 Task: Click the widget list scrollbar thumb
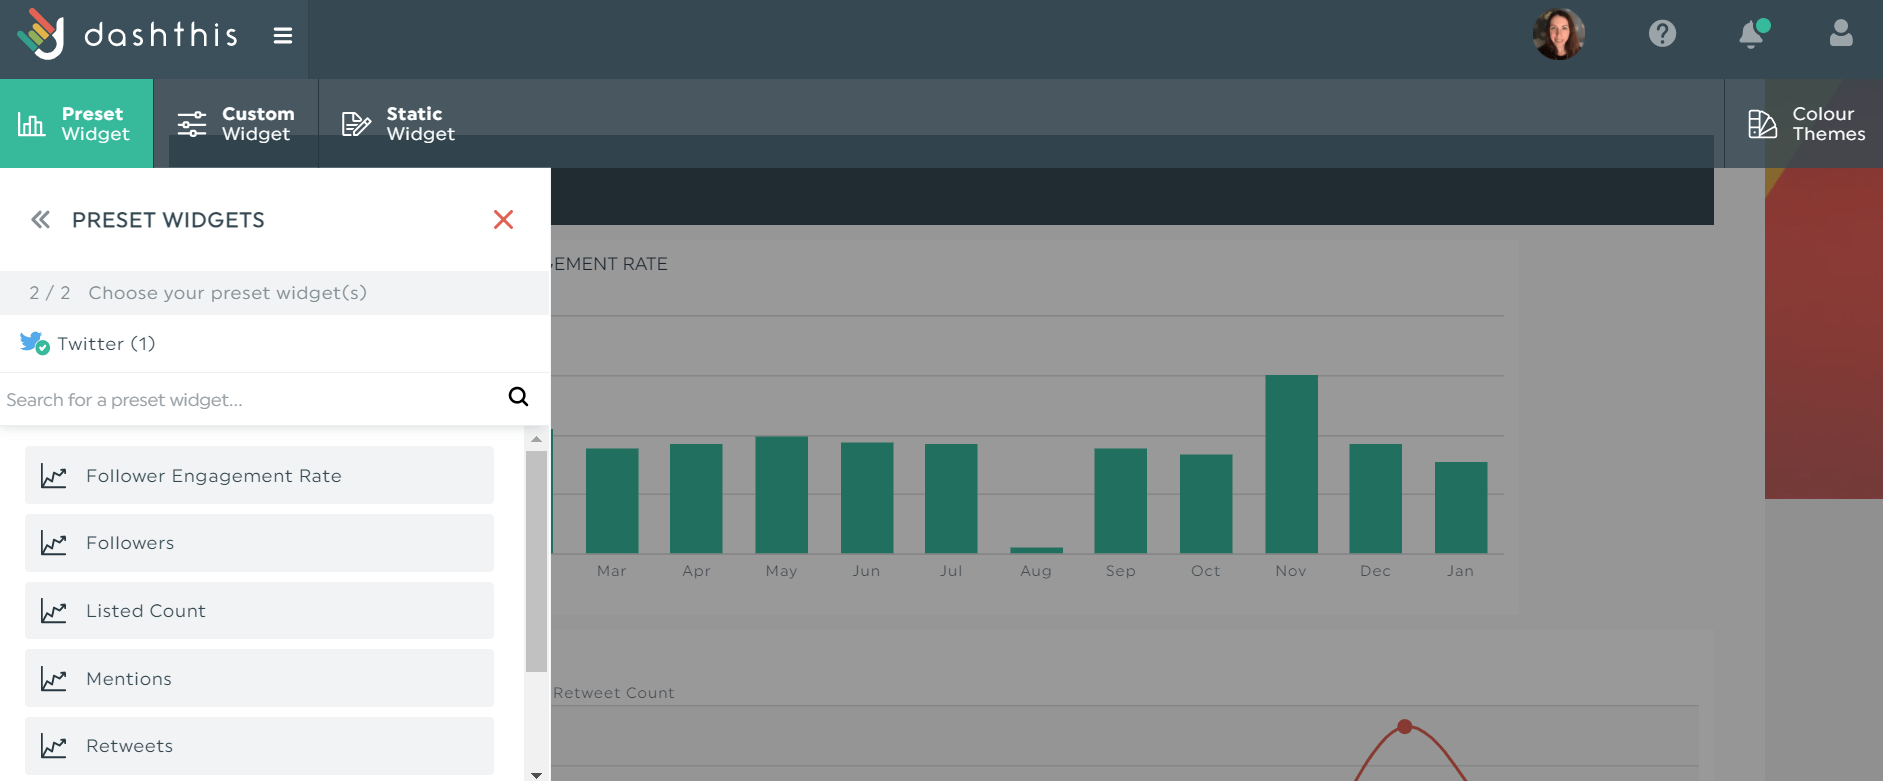tap(536, 561)
